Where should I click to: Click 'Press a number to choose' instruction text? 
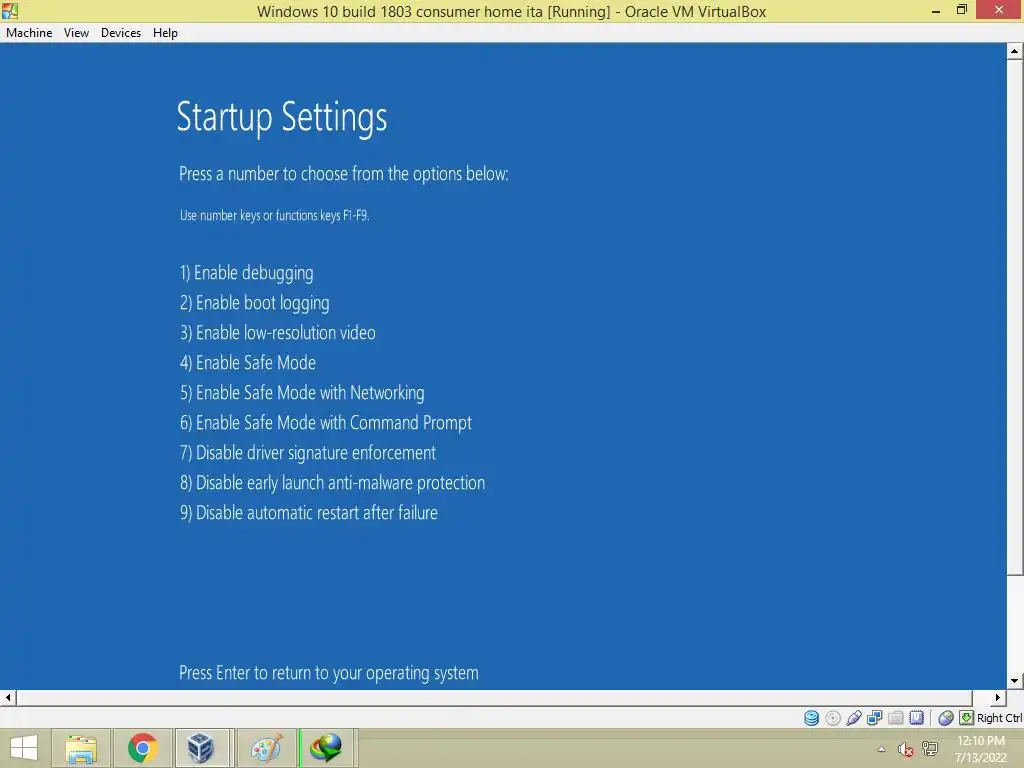pyautogui.click(x=344, y=174)
